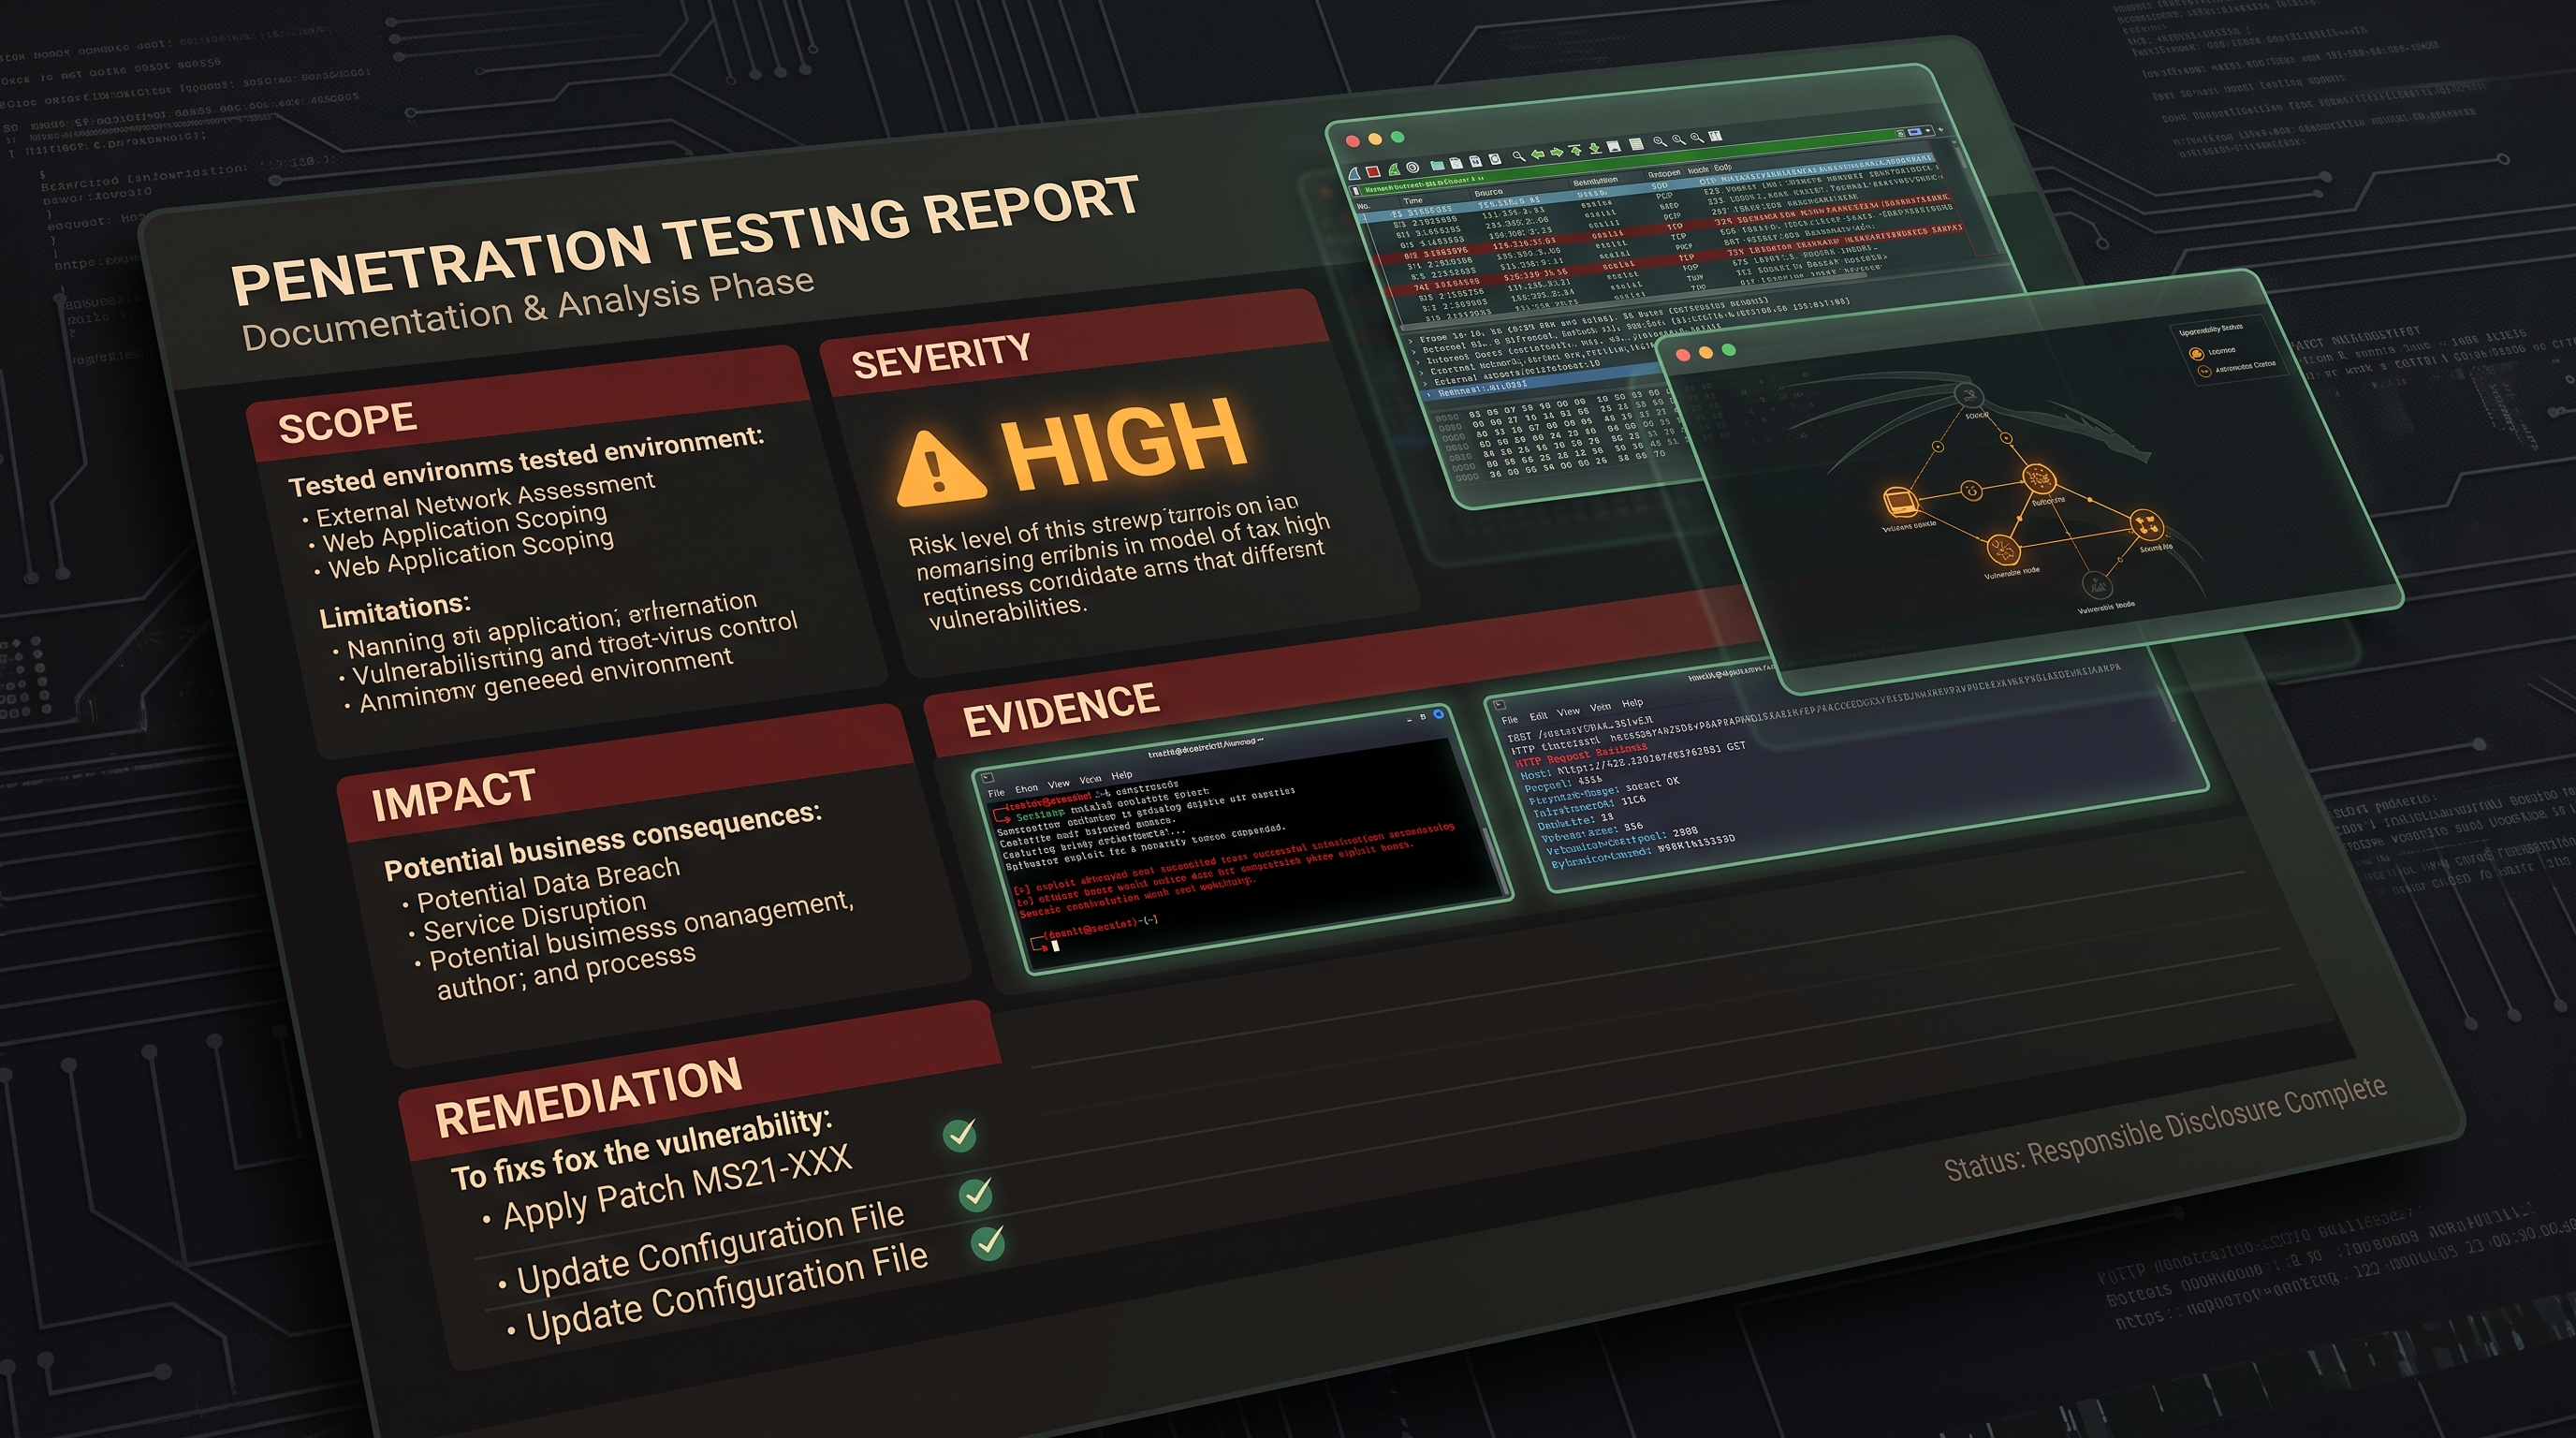This screenshot has width=2576, height=1438.
Task: Open the View menu in the HTTP window
Action: (1569, 712)
